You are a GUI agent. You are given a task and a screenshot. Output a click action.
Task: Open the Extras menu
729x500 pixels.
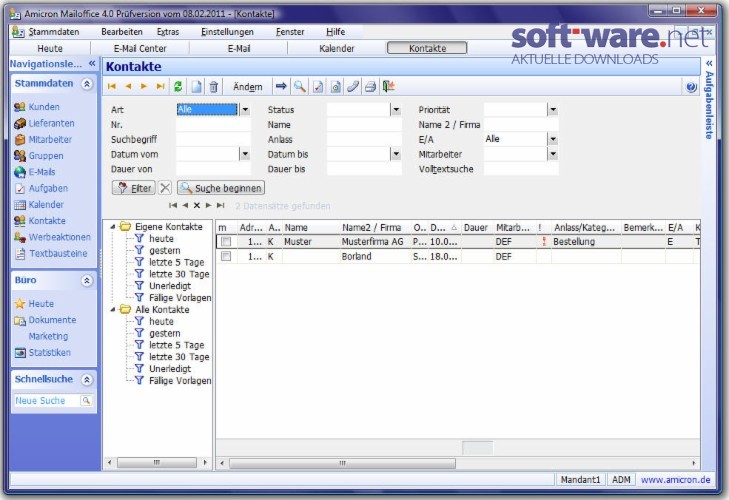(168, 32)
